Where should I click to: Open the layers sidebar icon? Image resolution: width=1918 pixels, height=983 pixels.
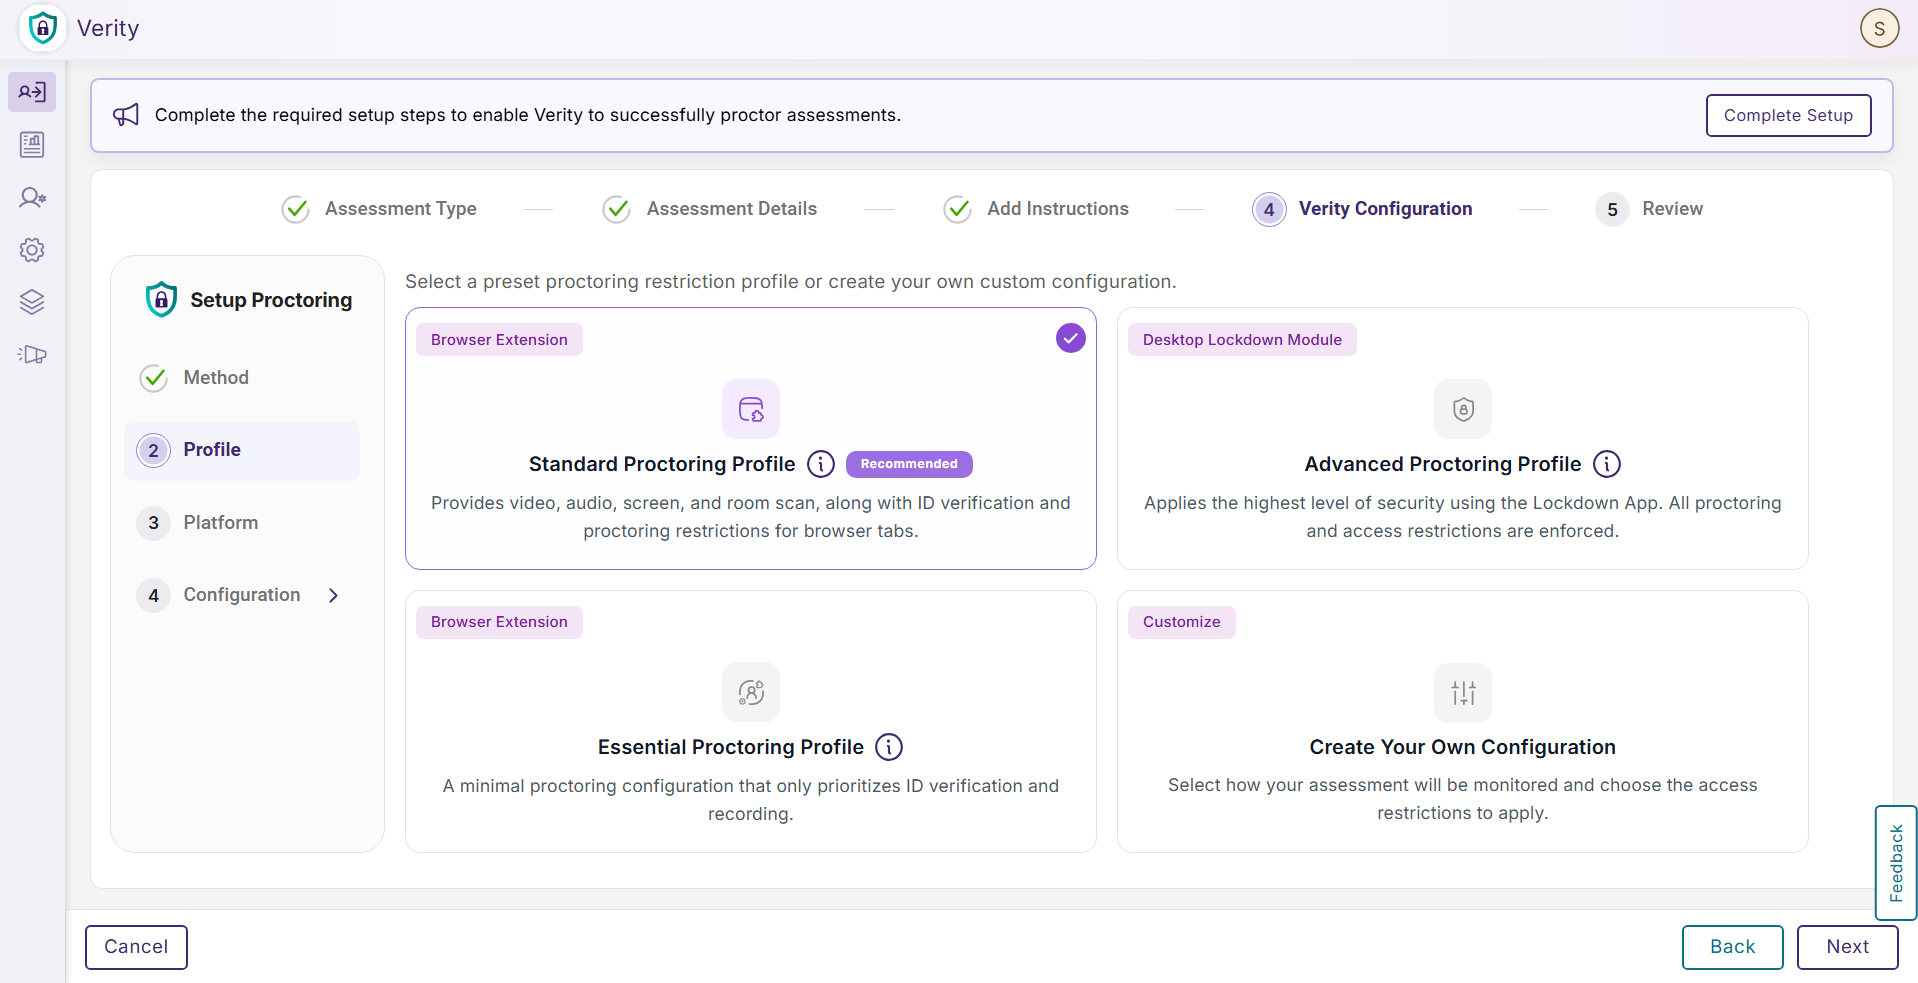32,302
